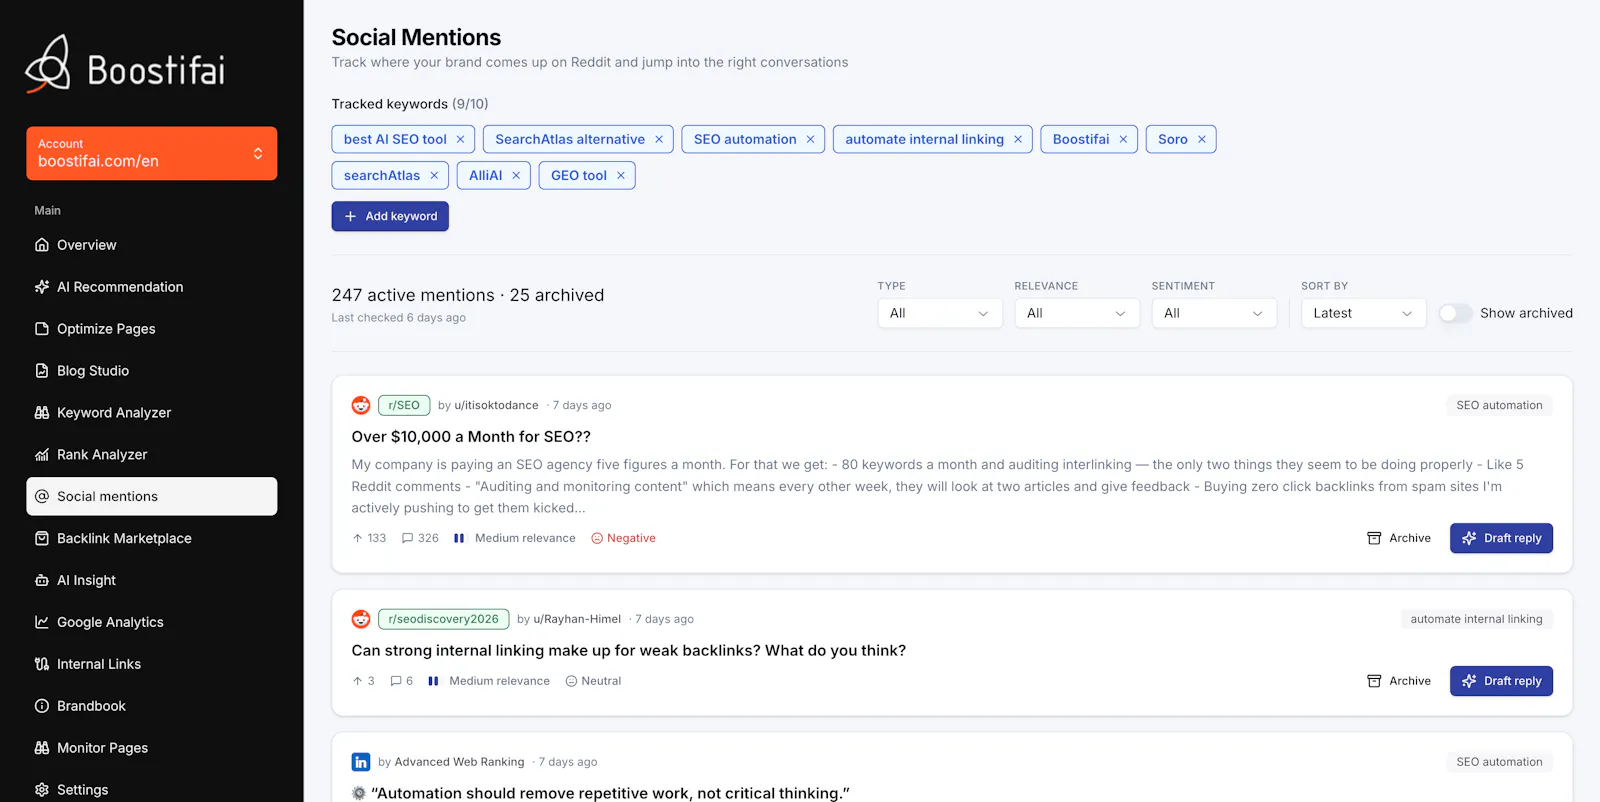The height and width of the screenshot is (802, 1600).
Task: Draft reply to 'Over $10,000 a Month' post
Action: click(1501, 538)
